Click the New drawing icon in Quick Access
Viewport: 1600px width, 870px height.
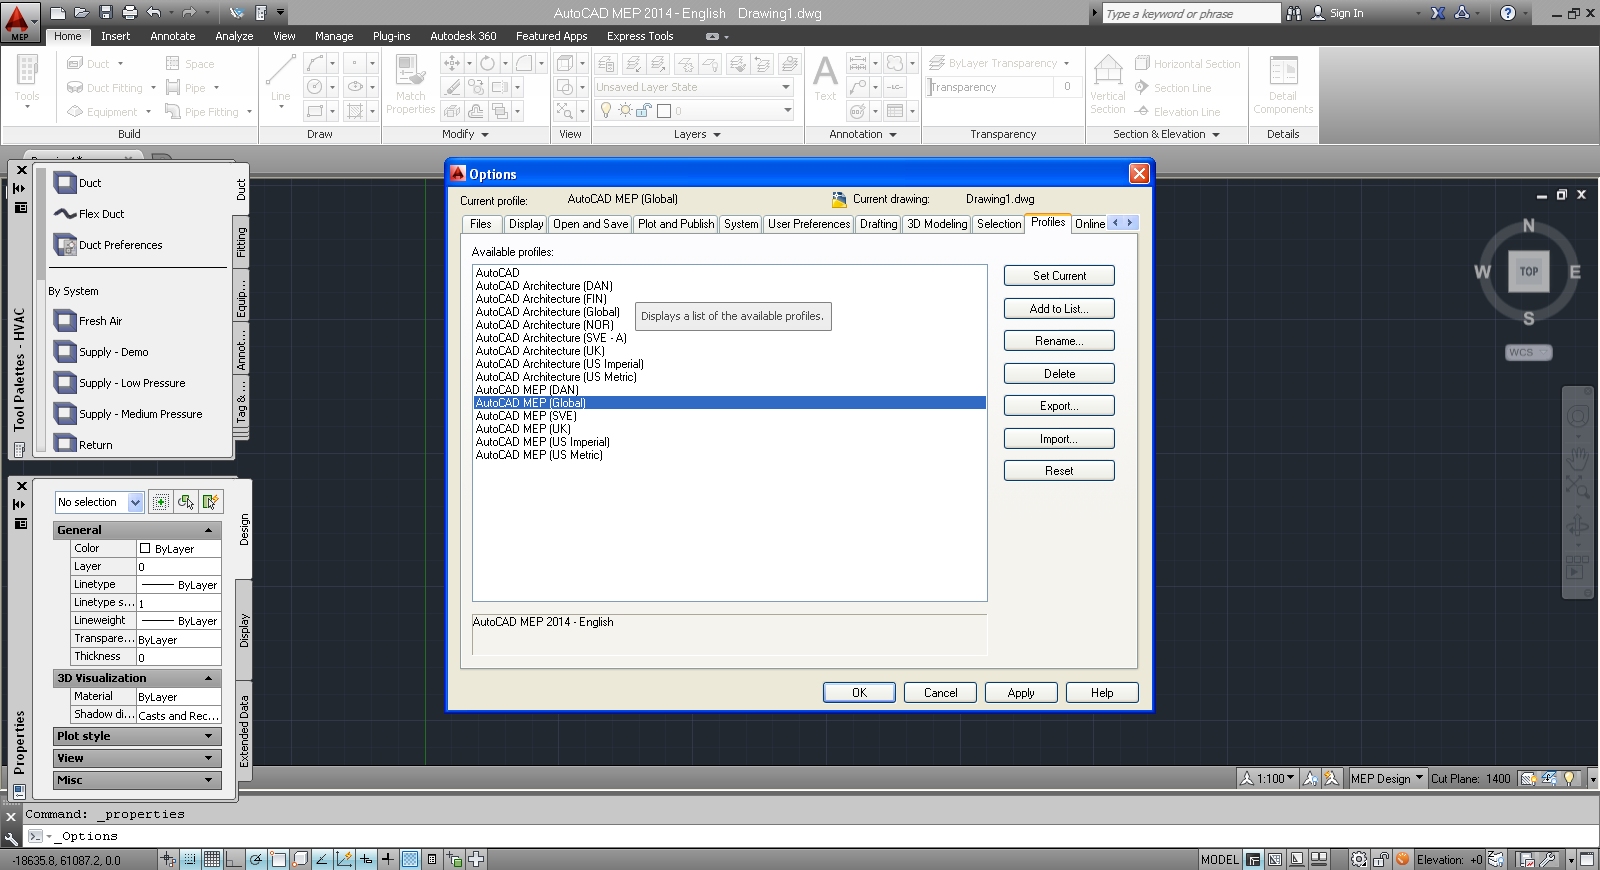[58, 13]
